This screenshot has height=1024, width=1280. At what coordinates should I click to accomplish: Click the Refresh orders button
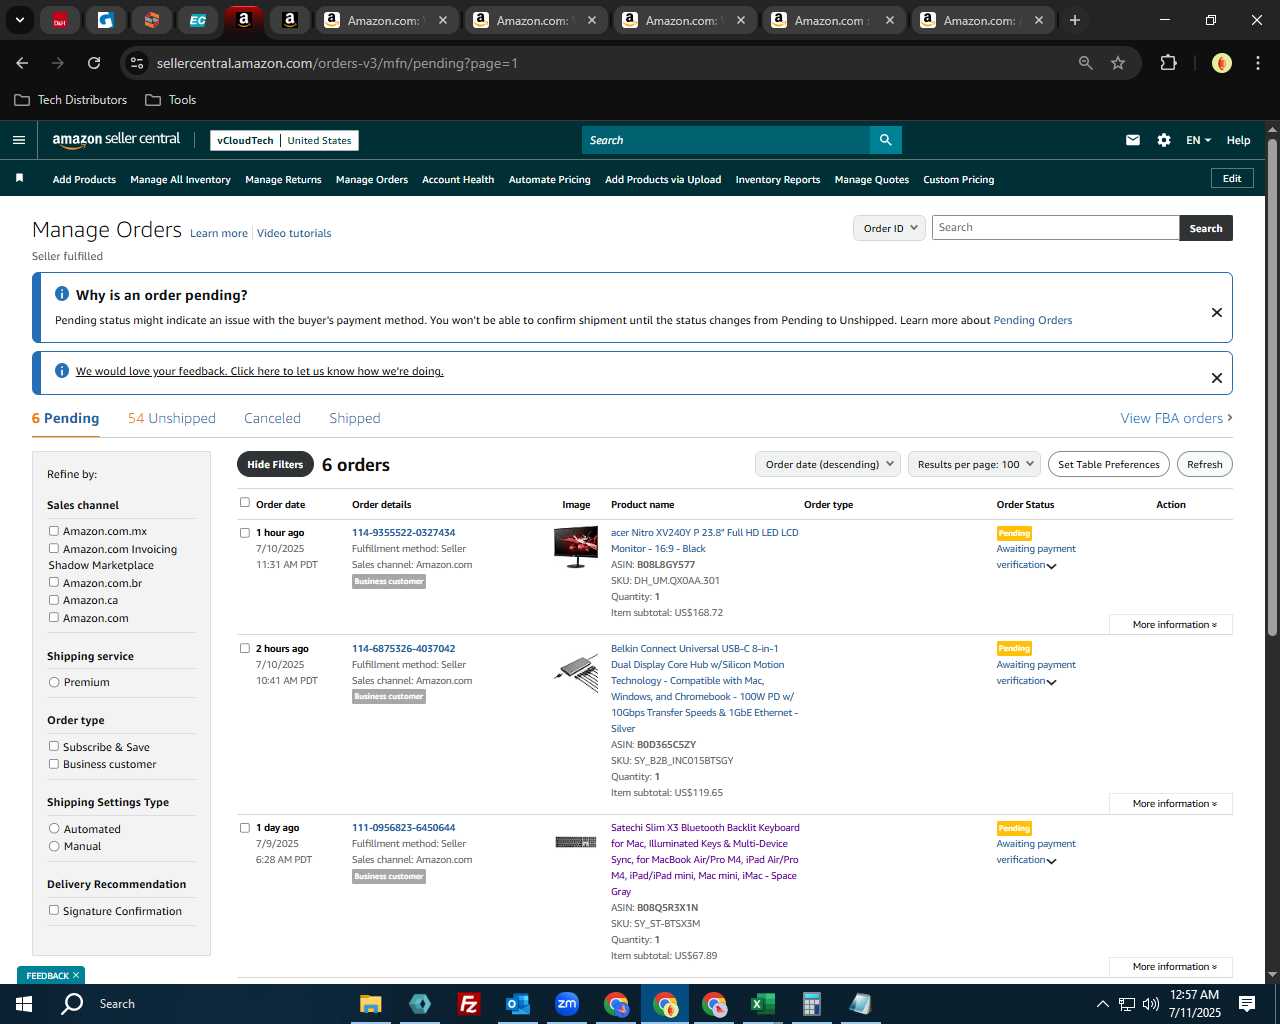[x=1205, y=464]
